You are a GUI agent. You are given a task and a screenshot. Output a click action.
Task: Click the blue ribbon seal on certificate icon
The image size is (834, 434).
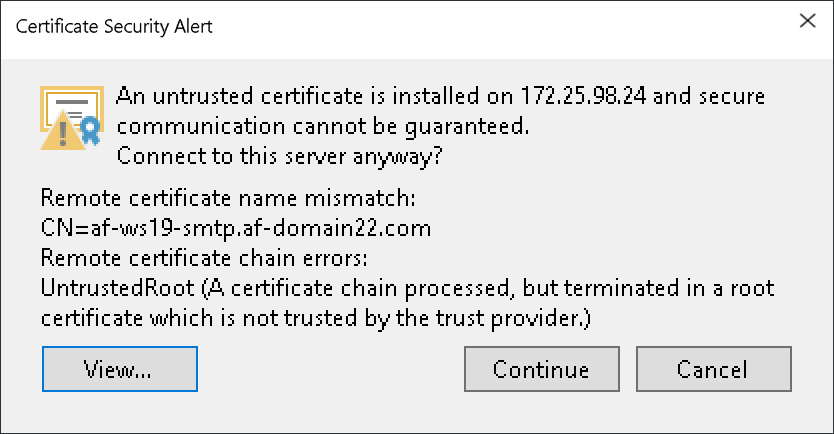(x=91, y=130)
